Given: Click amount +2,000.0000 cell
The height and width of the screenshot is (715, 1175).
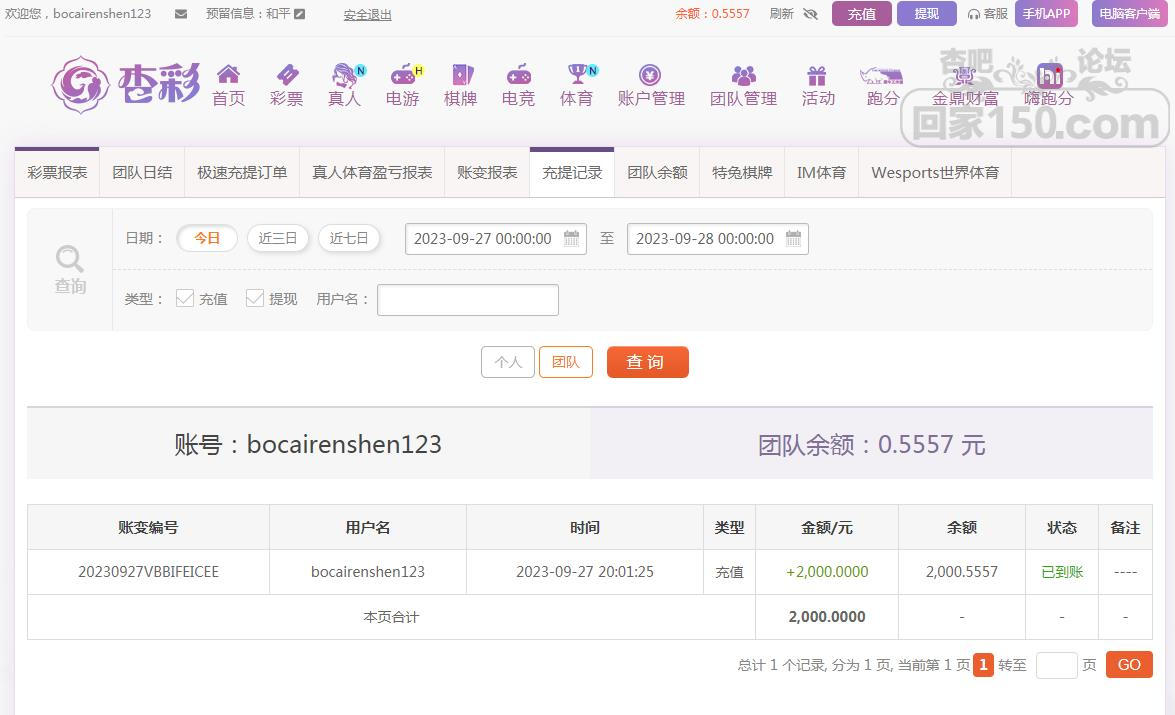Looking at the screenshot, I should click(x=827, y=572).
